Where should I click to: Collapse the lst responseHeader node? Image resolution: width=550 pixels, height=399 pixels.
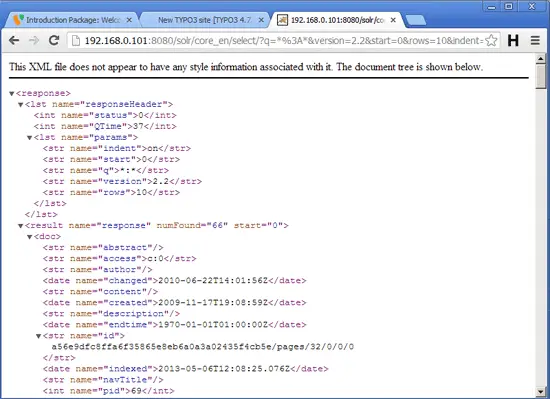[21, 104]
